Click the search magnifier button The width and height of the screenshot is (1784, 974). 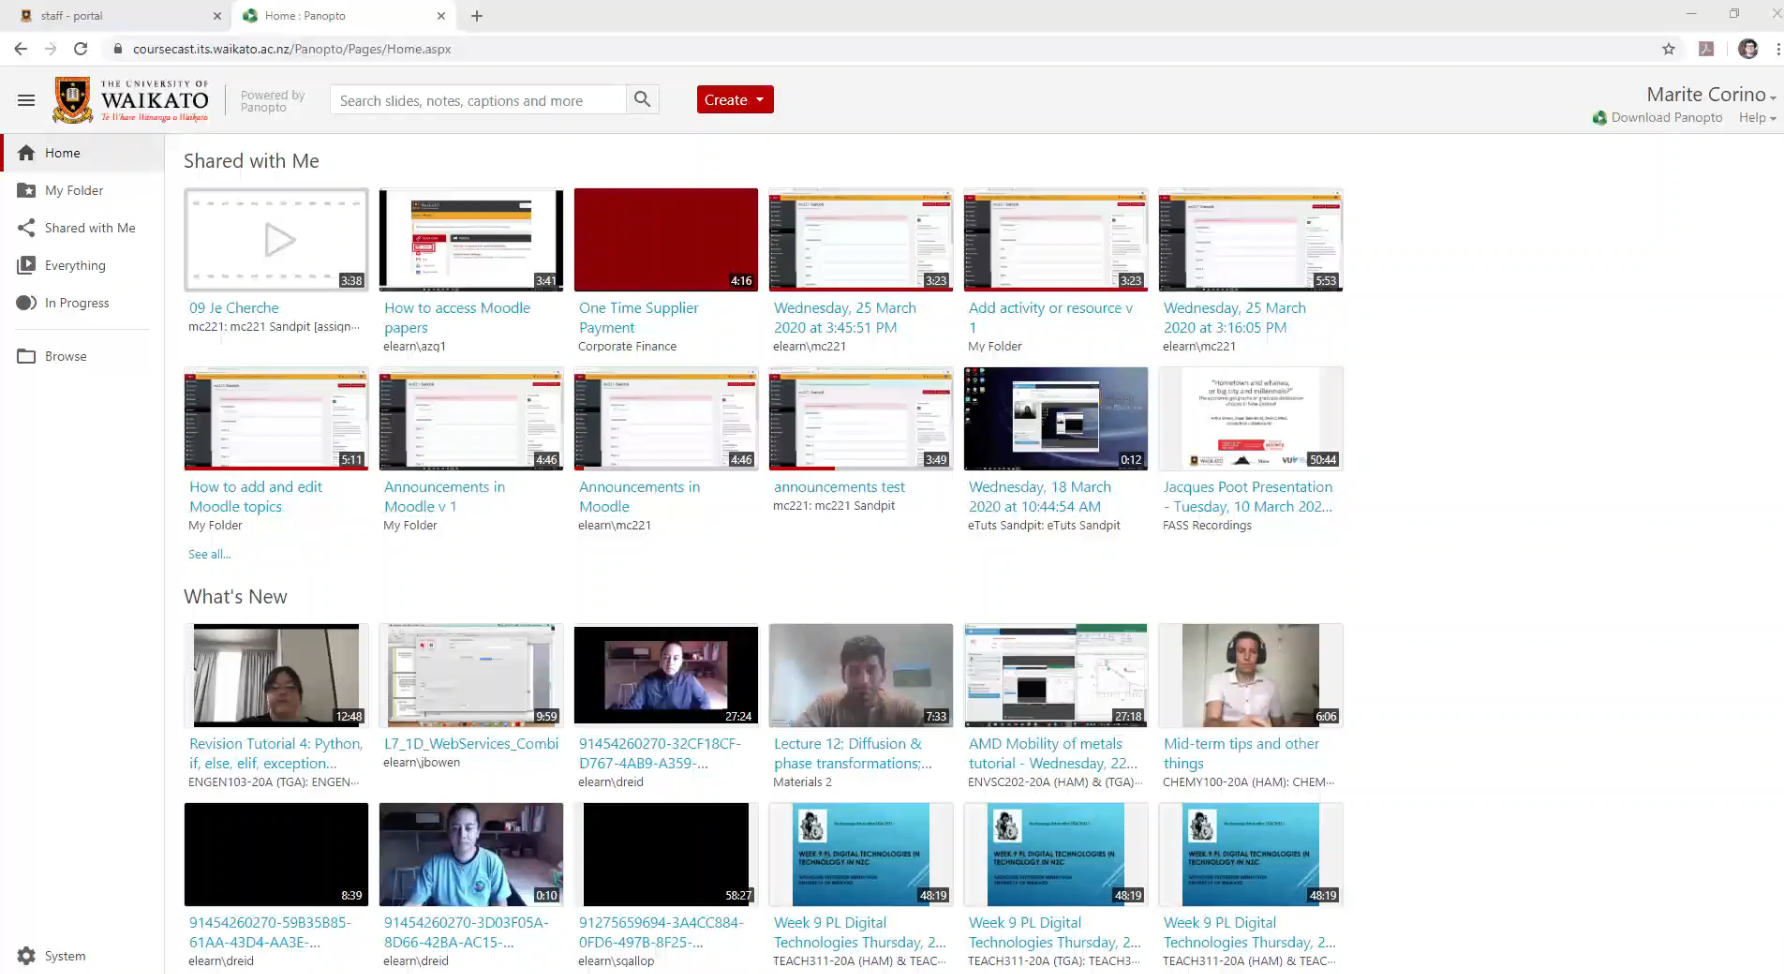click(642, 99)
